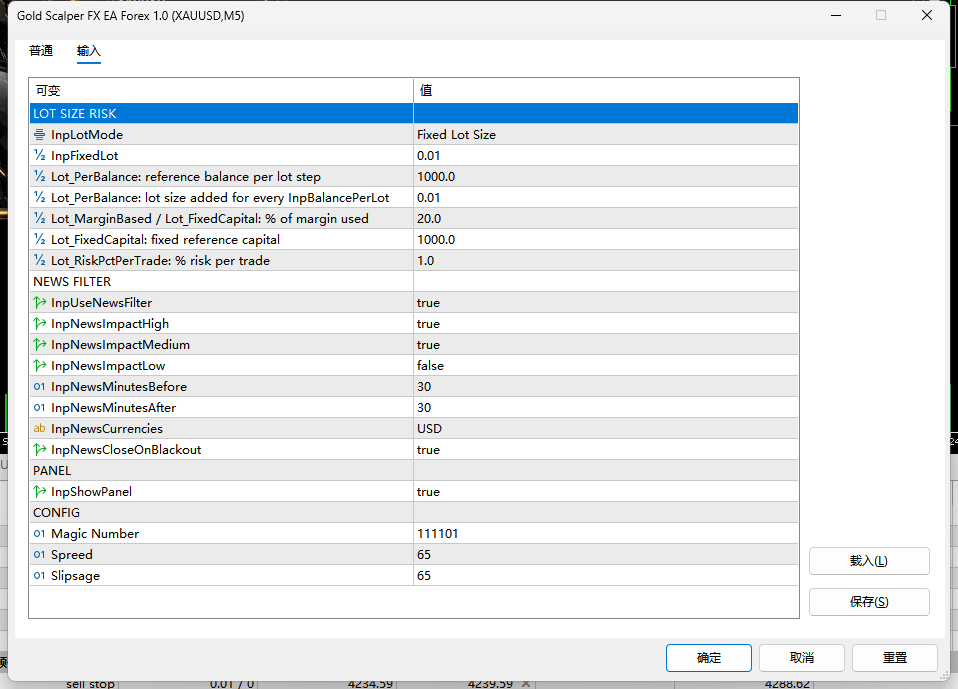Screen dimensions: 958x689
Task: Toggle the InpUseNewsFilter value true
Action: point(605,302)
